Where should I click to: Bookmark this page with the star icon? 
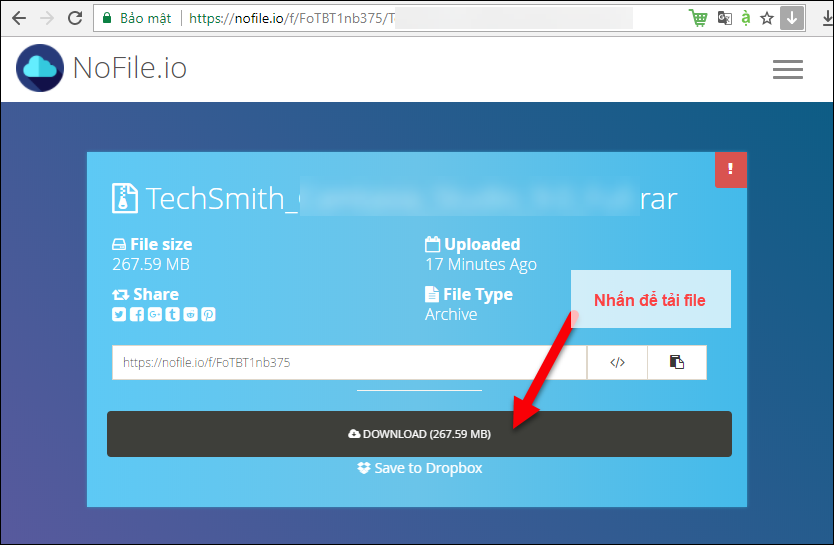[766, 19]
